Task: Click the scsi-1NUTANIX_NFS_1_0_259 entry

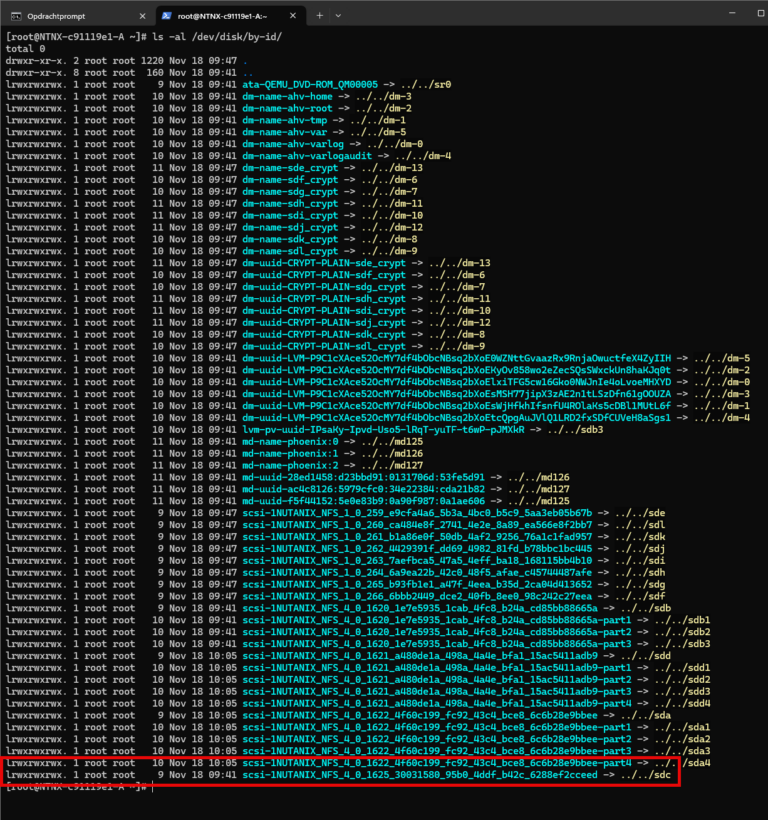Action: [417, 513]
